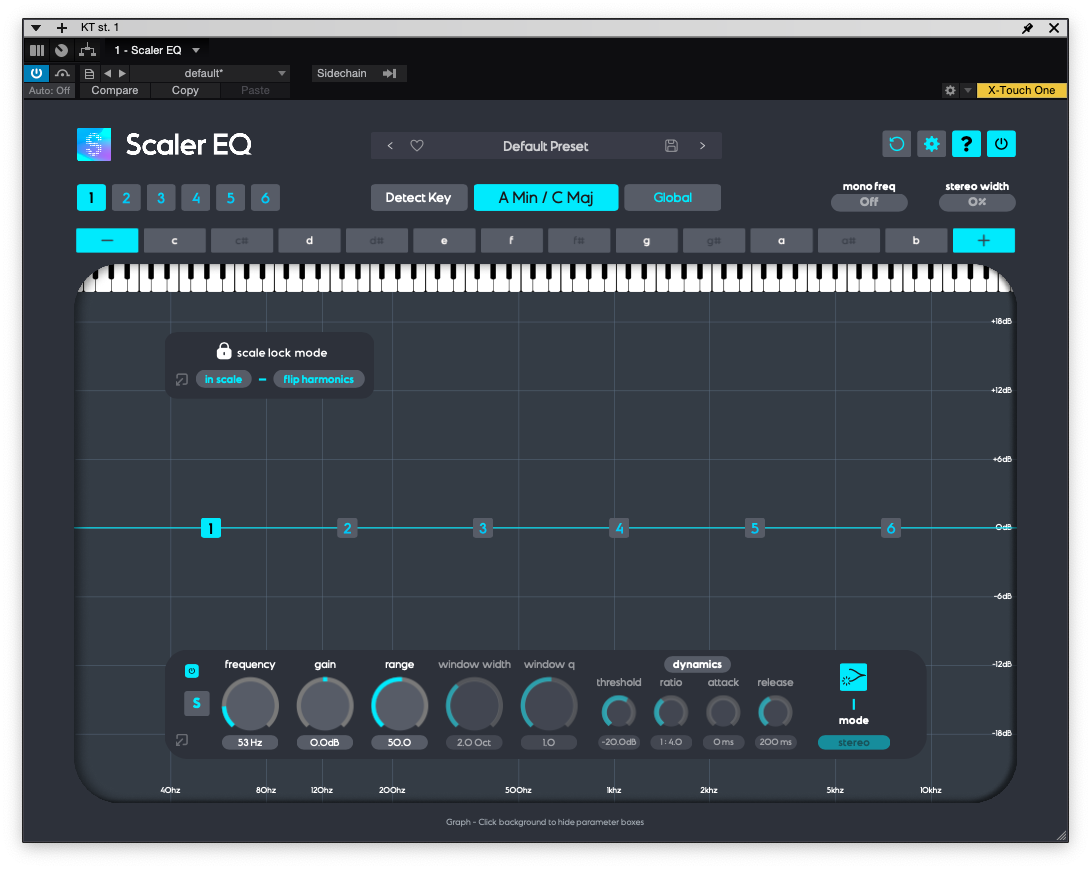This screenshot has width=1091, height=869.
Task: Select the note c button
Action: (x=175, y=240)
